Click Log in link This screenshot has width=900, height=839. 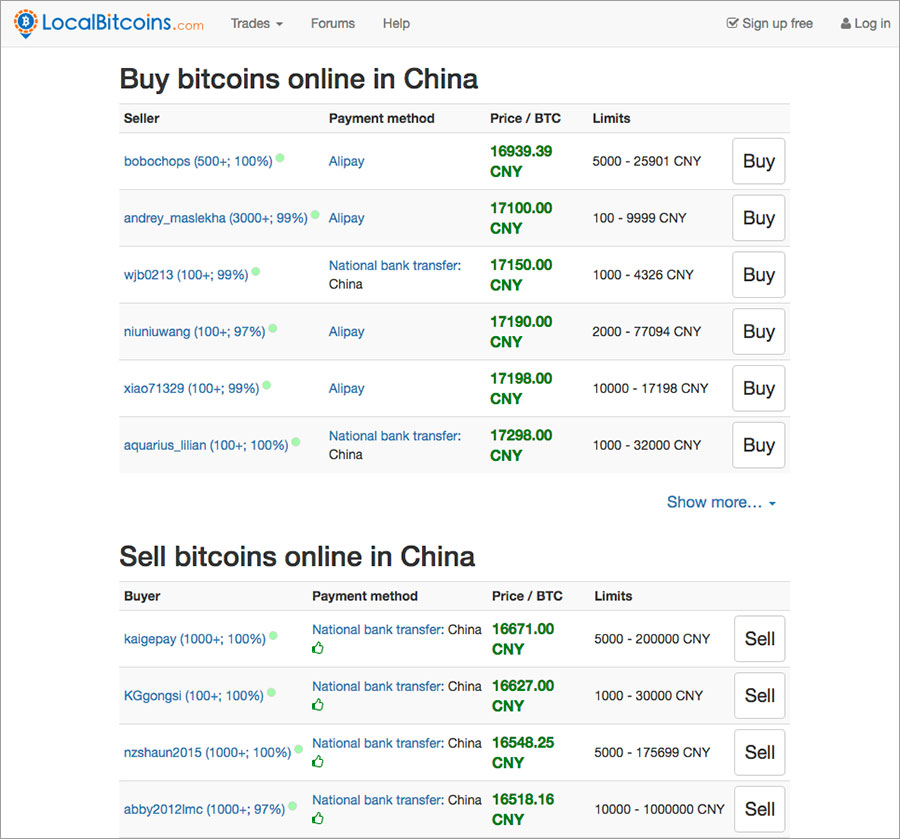tap(866, 24)
